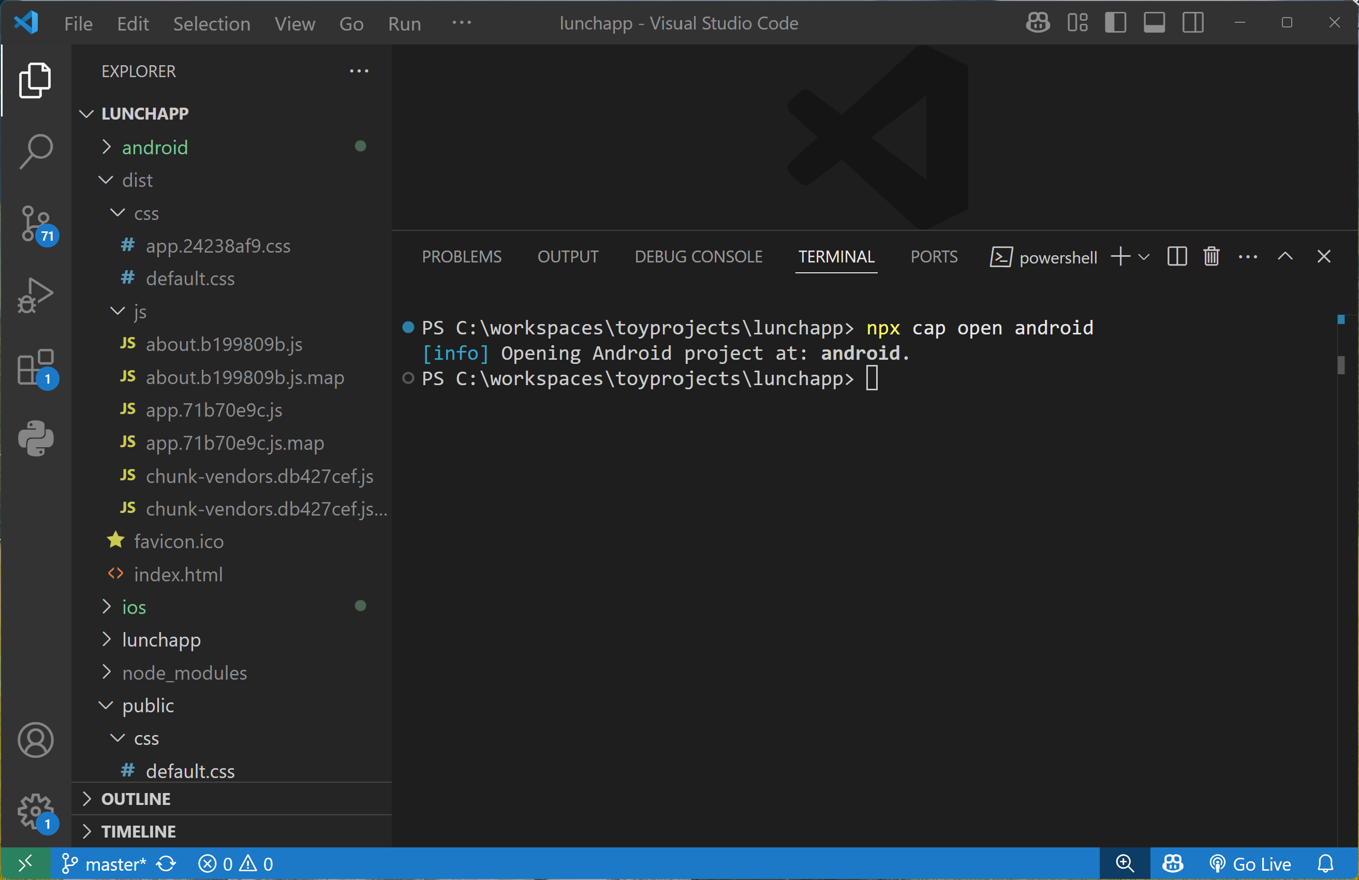The height and width of the screenshot is (880, 1359).
Task: Maximize the panel size with chevron
Action: pos(1285,257)
